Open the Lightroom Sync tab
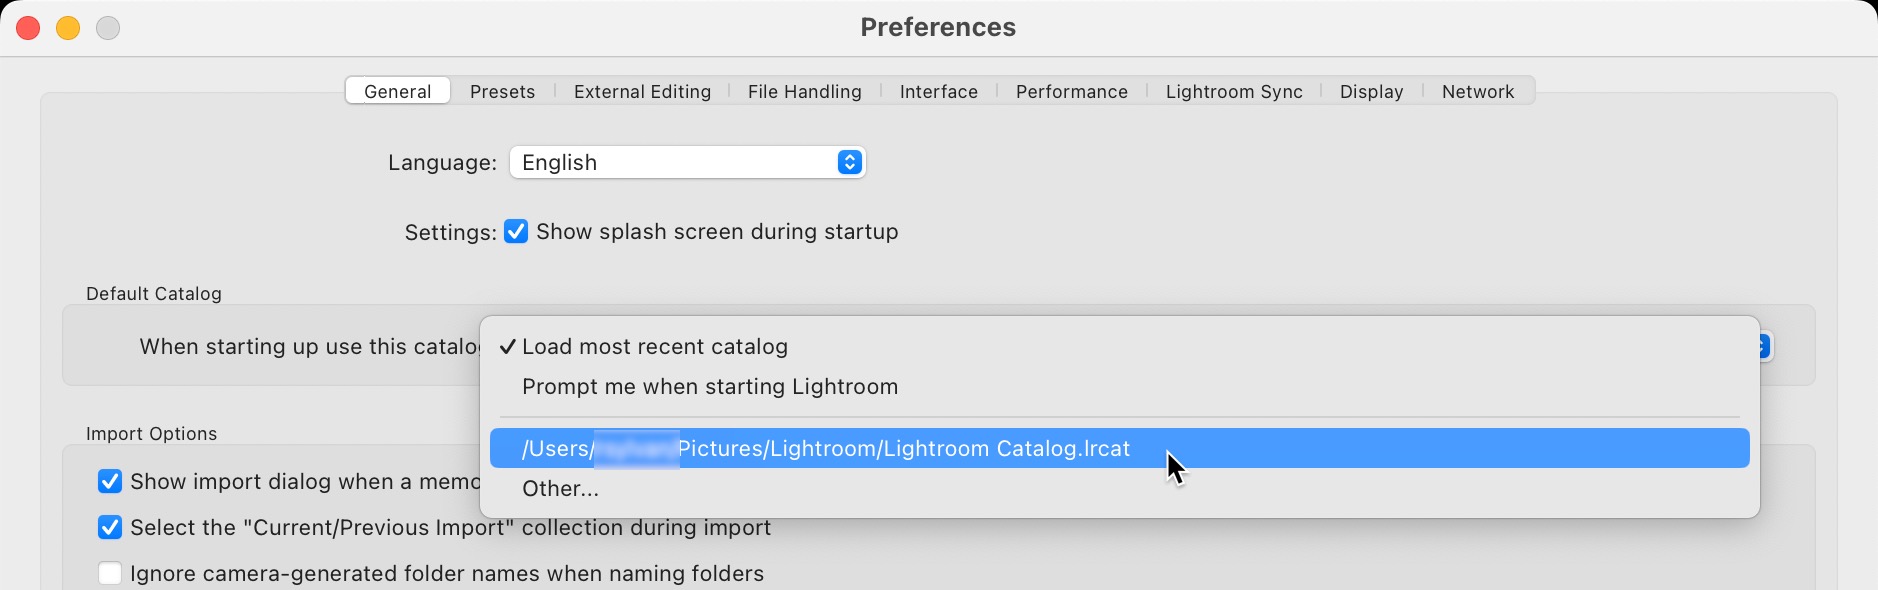Screen dimensions: 1878x590 pos(1233,91)
